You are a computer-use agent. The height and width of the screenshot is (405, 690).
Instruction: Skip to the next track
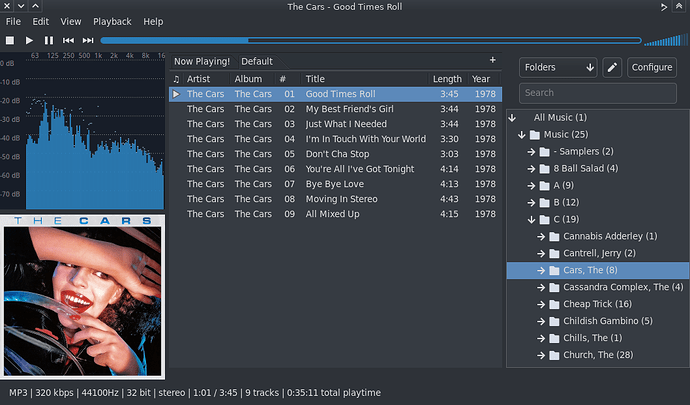(x=88, y=40)
